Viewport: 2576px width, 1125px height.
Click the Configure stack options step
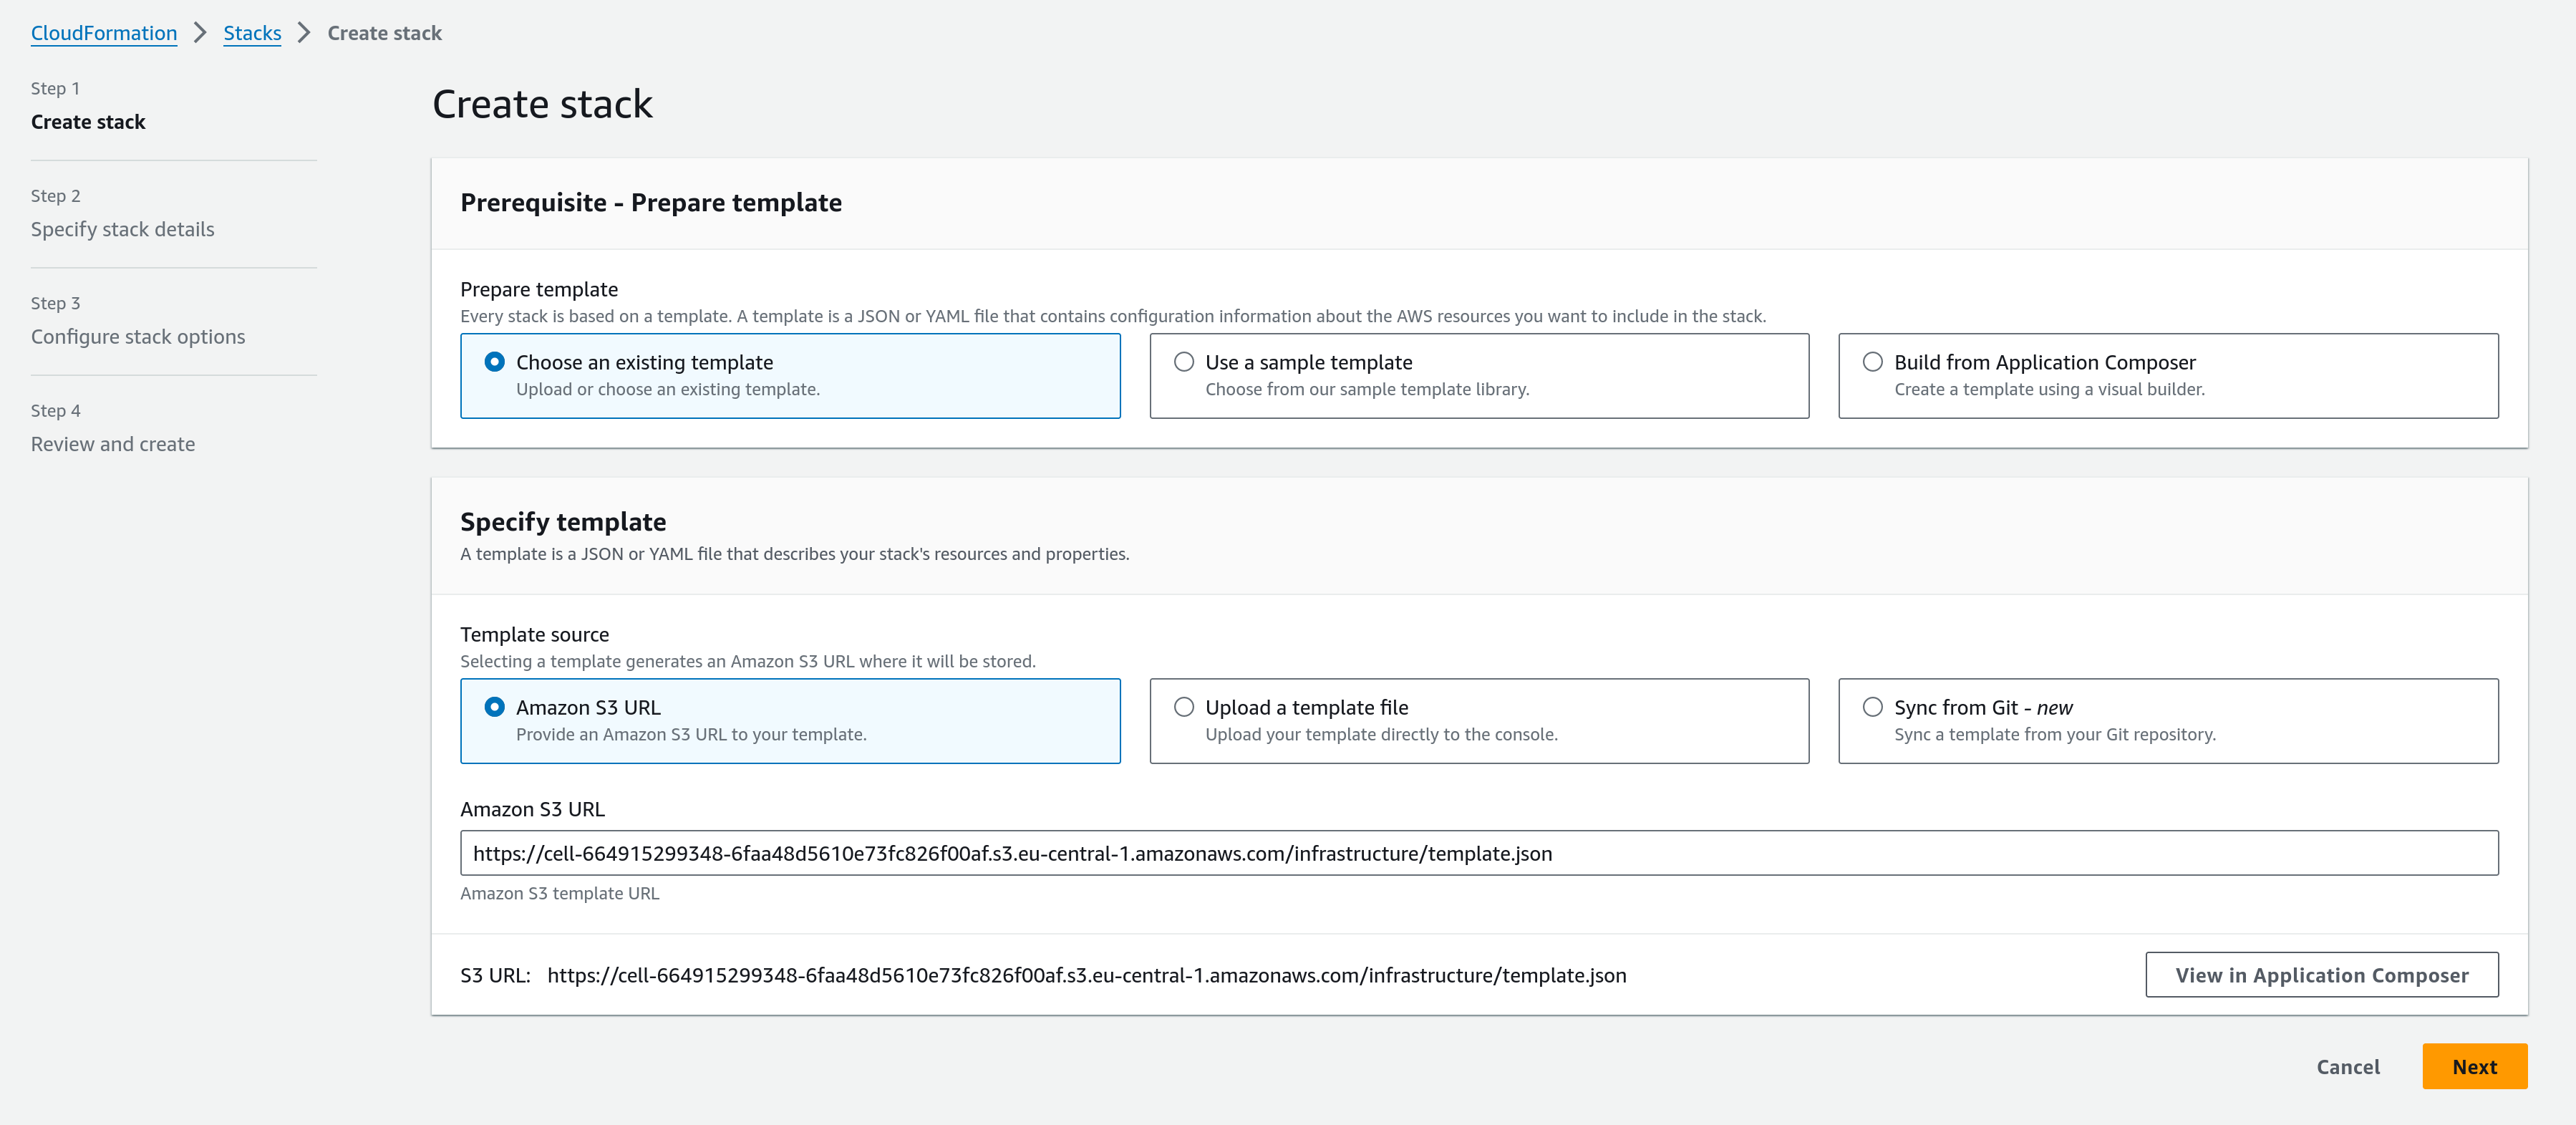tap(138, 335)
